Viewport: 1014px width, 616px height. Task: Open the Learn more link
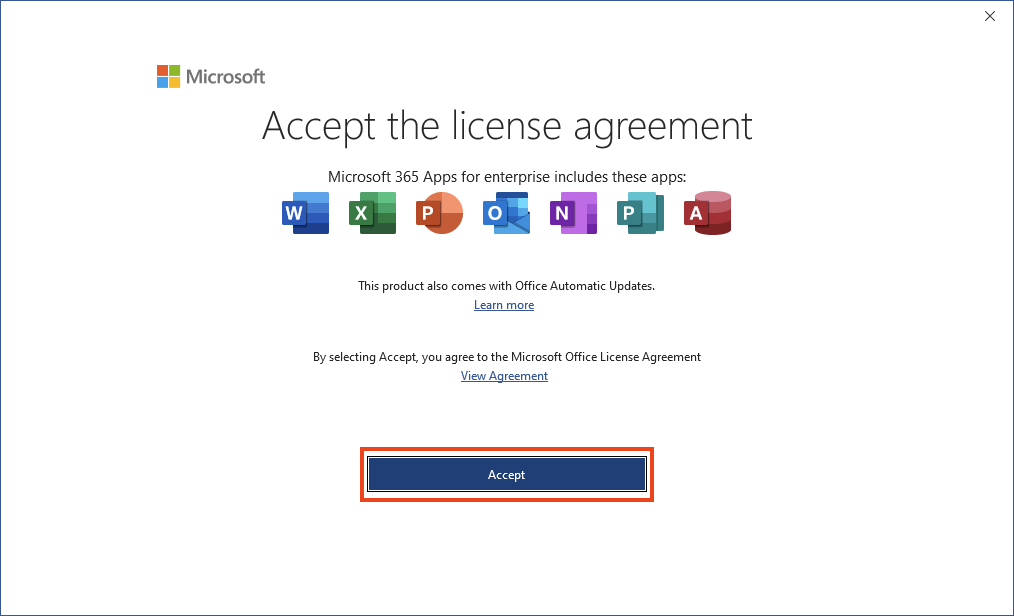click(504, 304)
